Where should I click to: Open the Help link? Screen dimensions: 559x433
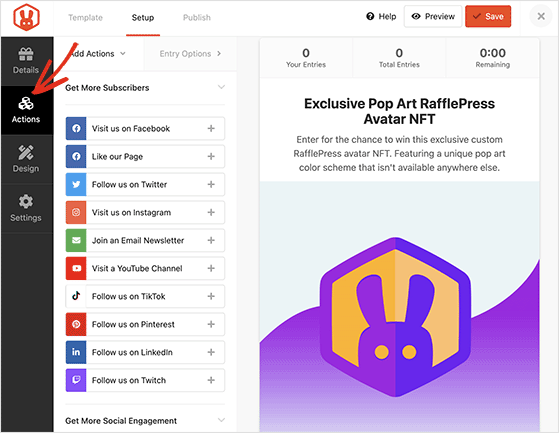click(x=381, y=16)
